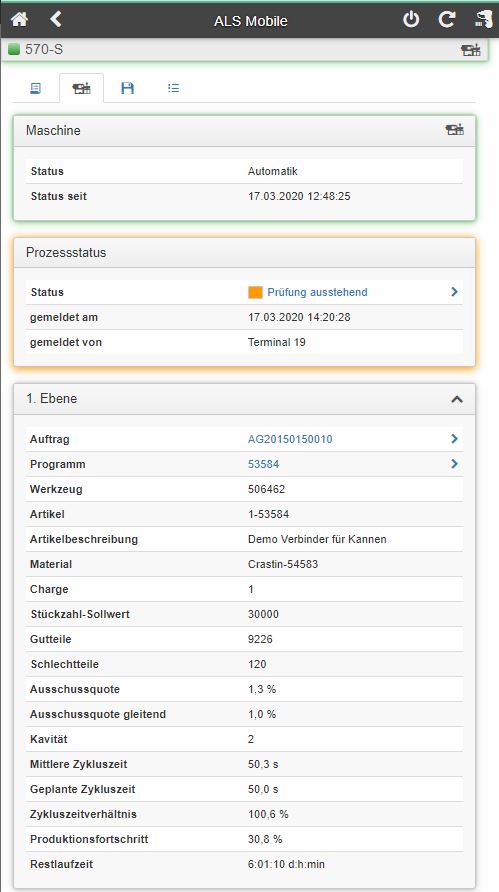Click the green status square near 570-S
Image resolution: width=499 pixels, height=892 pixels.
[x=14, y=50]
